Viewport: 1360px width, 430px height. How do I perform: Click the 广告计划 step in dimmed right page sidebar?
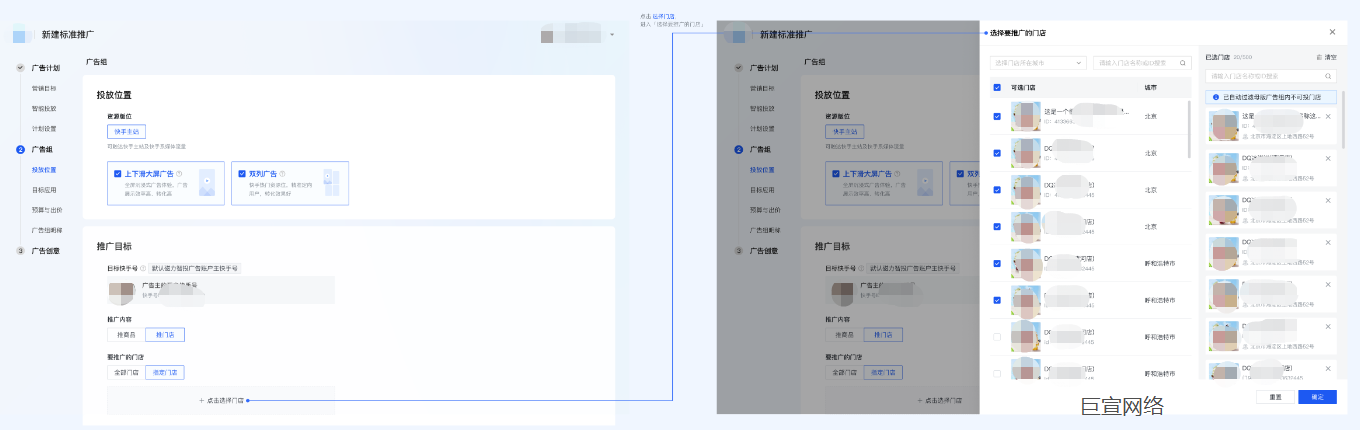coord(764,68)
